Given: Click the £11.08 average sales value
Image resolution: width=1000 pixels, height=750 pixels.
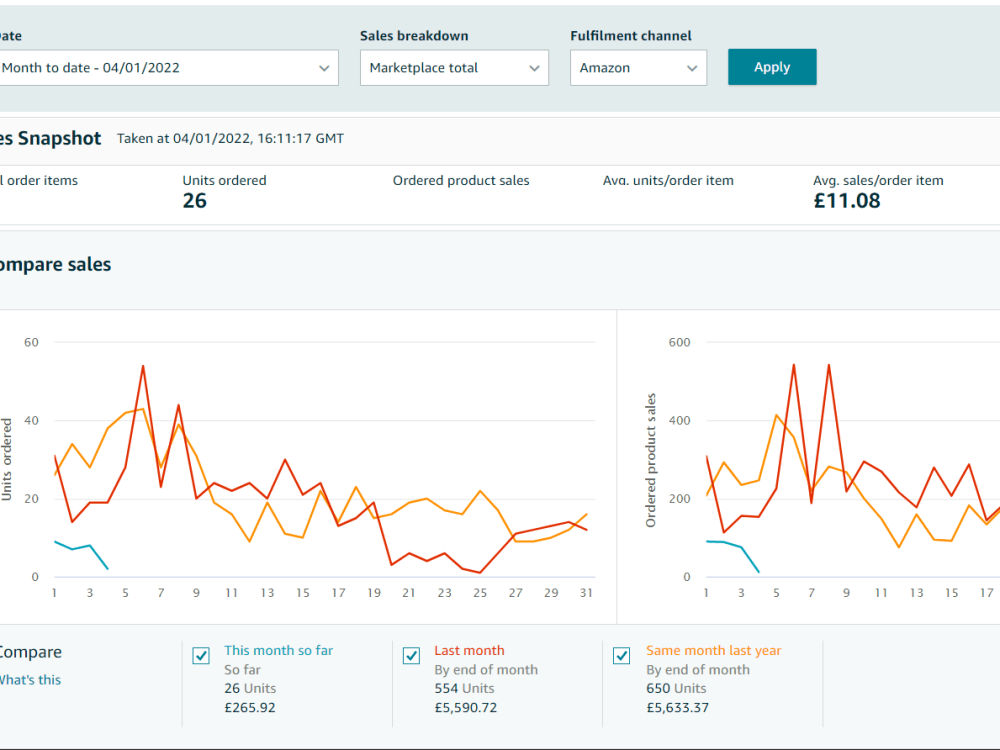Looking at the screenshot, I should click(x=846, y=201).
